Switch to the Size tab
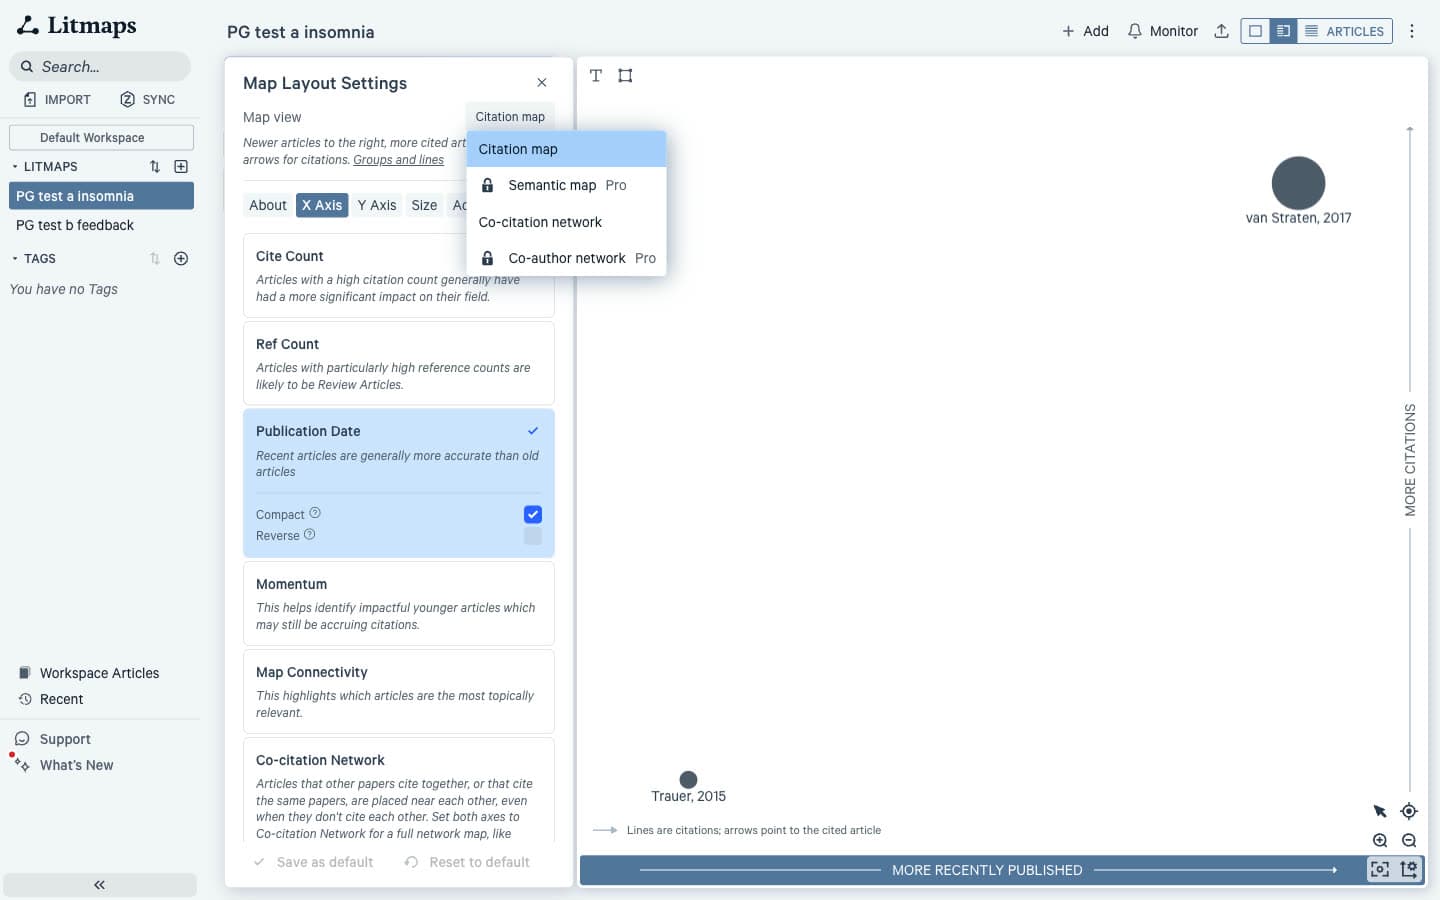This screenshot has height=900, width=1440. coord(424,205)
